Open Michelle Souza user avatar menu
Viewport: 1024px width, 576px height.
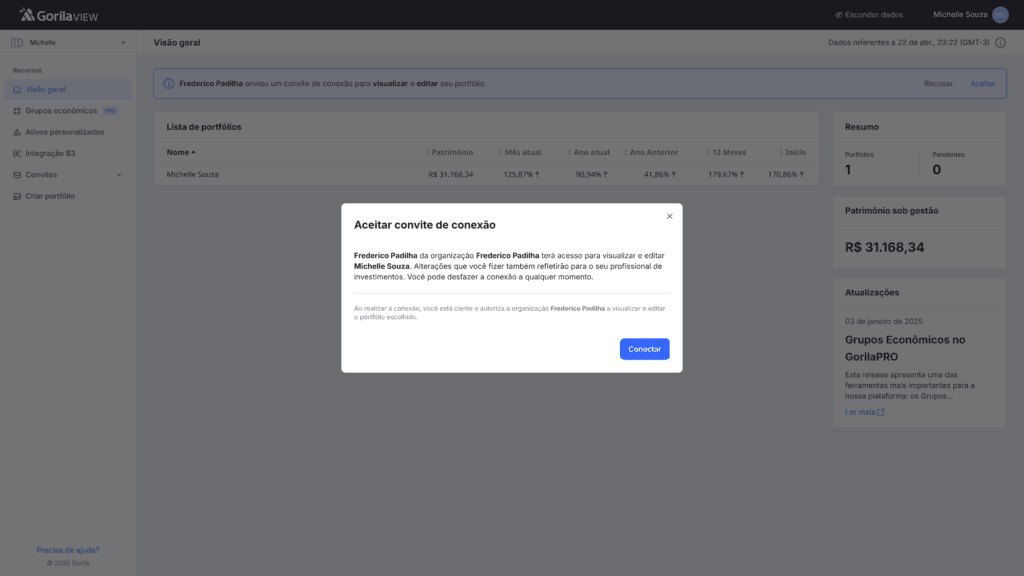pos(1000,15)
